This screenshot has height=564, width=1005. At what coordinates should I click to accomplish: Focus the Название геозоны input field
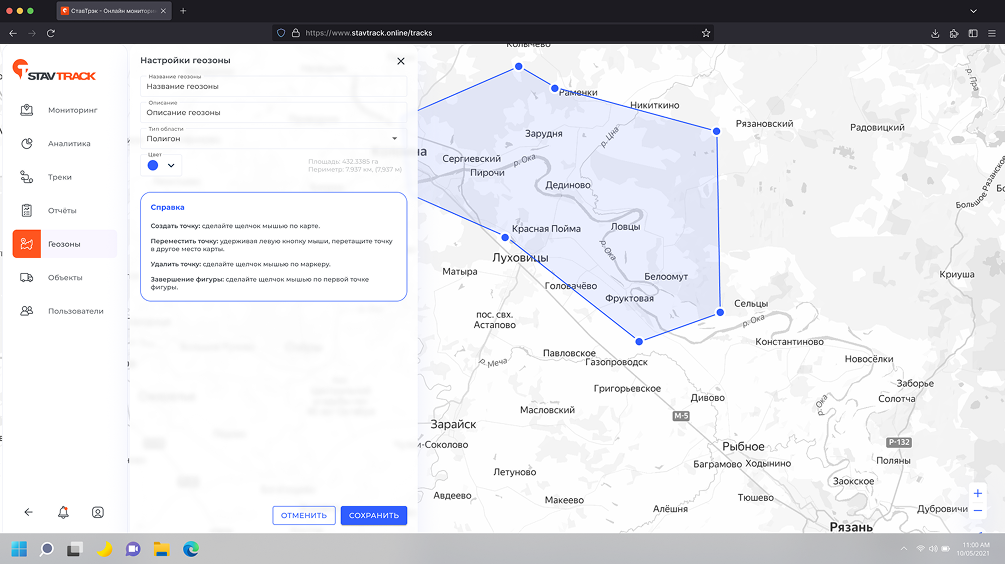click(273, 87)
